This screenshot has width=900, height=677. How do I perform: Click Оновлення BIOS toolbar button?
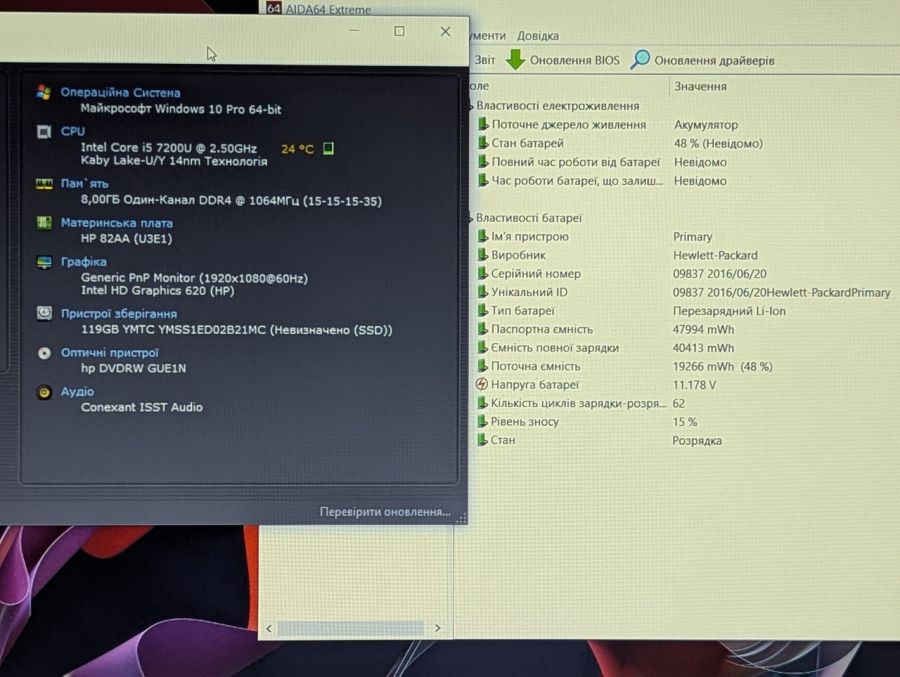562,60
